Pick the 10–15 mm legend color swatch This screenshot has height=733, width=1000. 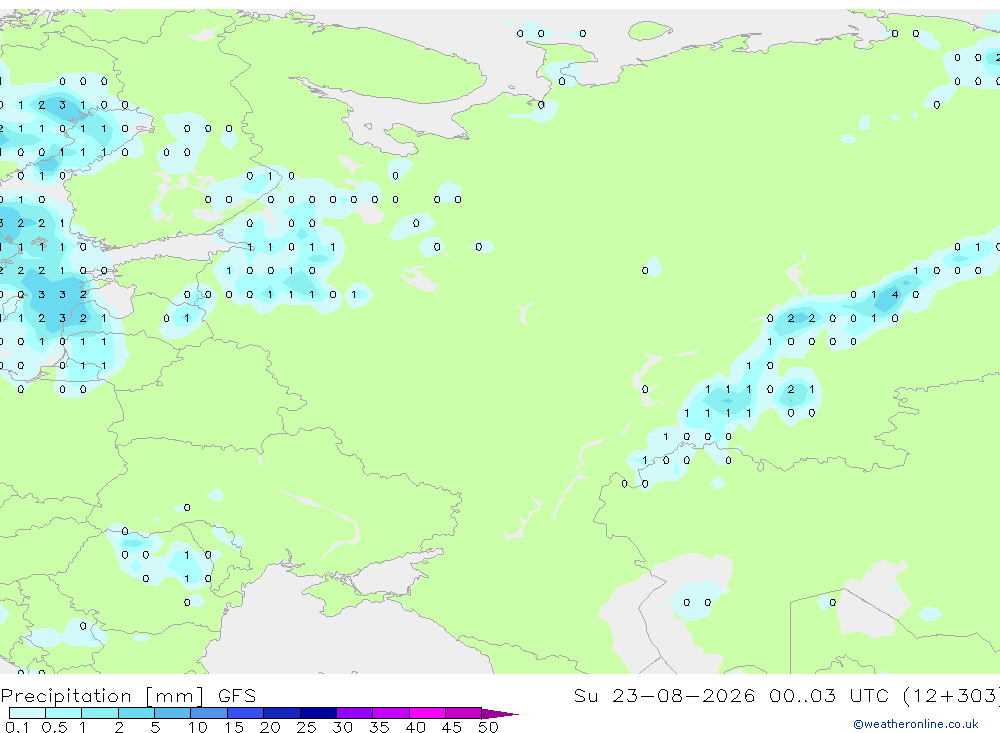point(209,713)
